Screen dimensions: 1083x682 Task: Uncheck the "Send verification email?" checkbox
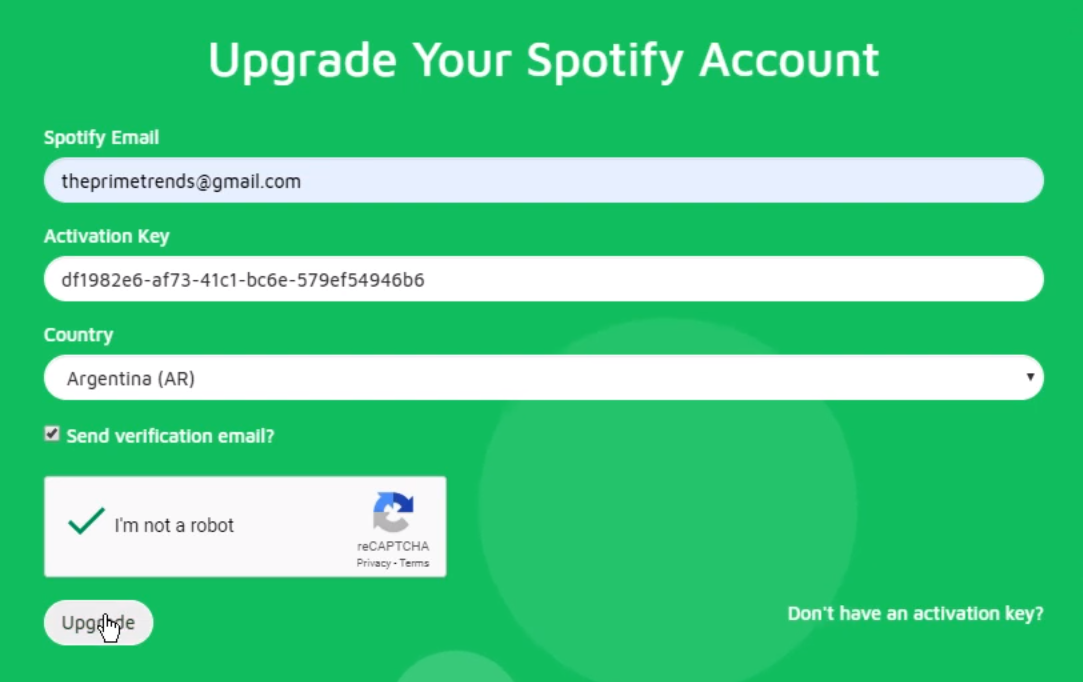(52, 433)
